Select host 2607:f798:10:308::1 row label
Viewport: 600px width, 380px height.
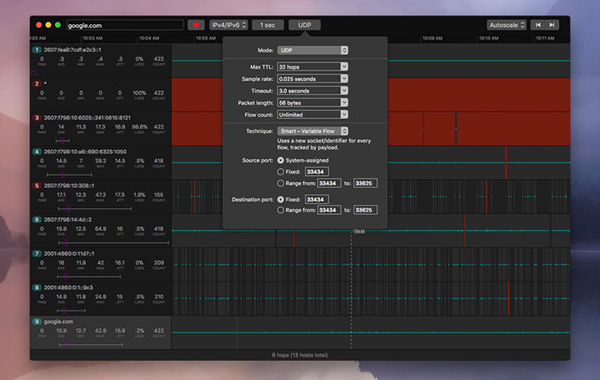tap(69, 186)
